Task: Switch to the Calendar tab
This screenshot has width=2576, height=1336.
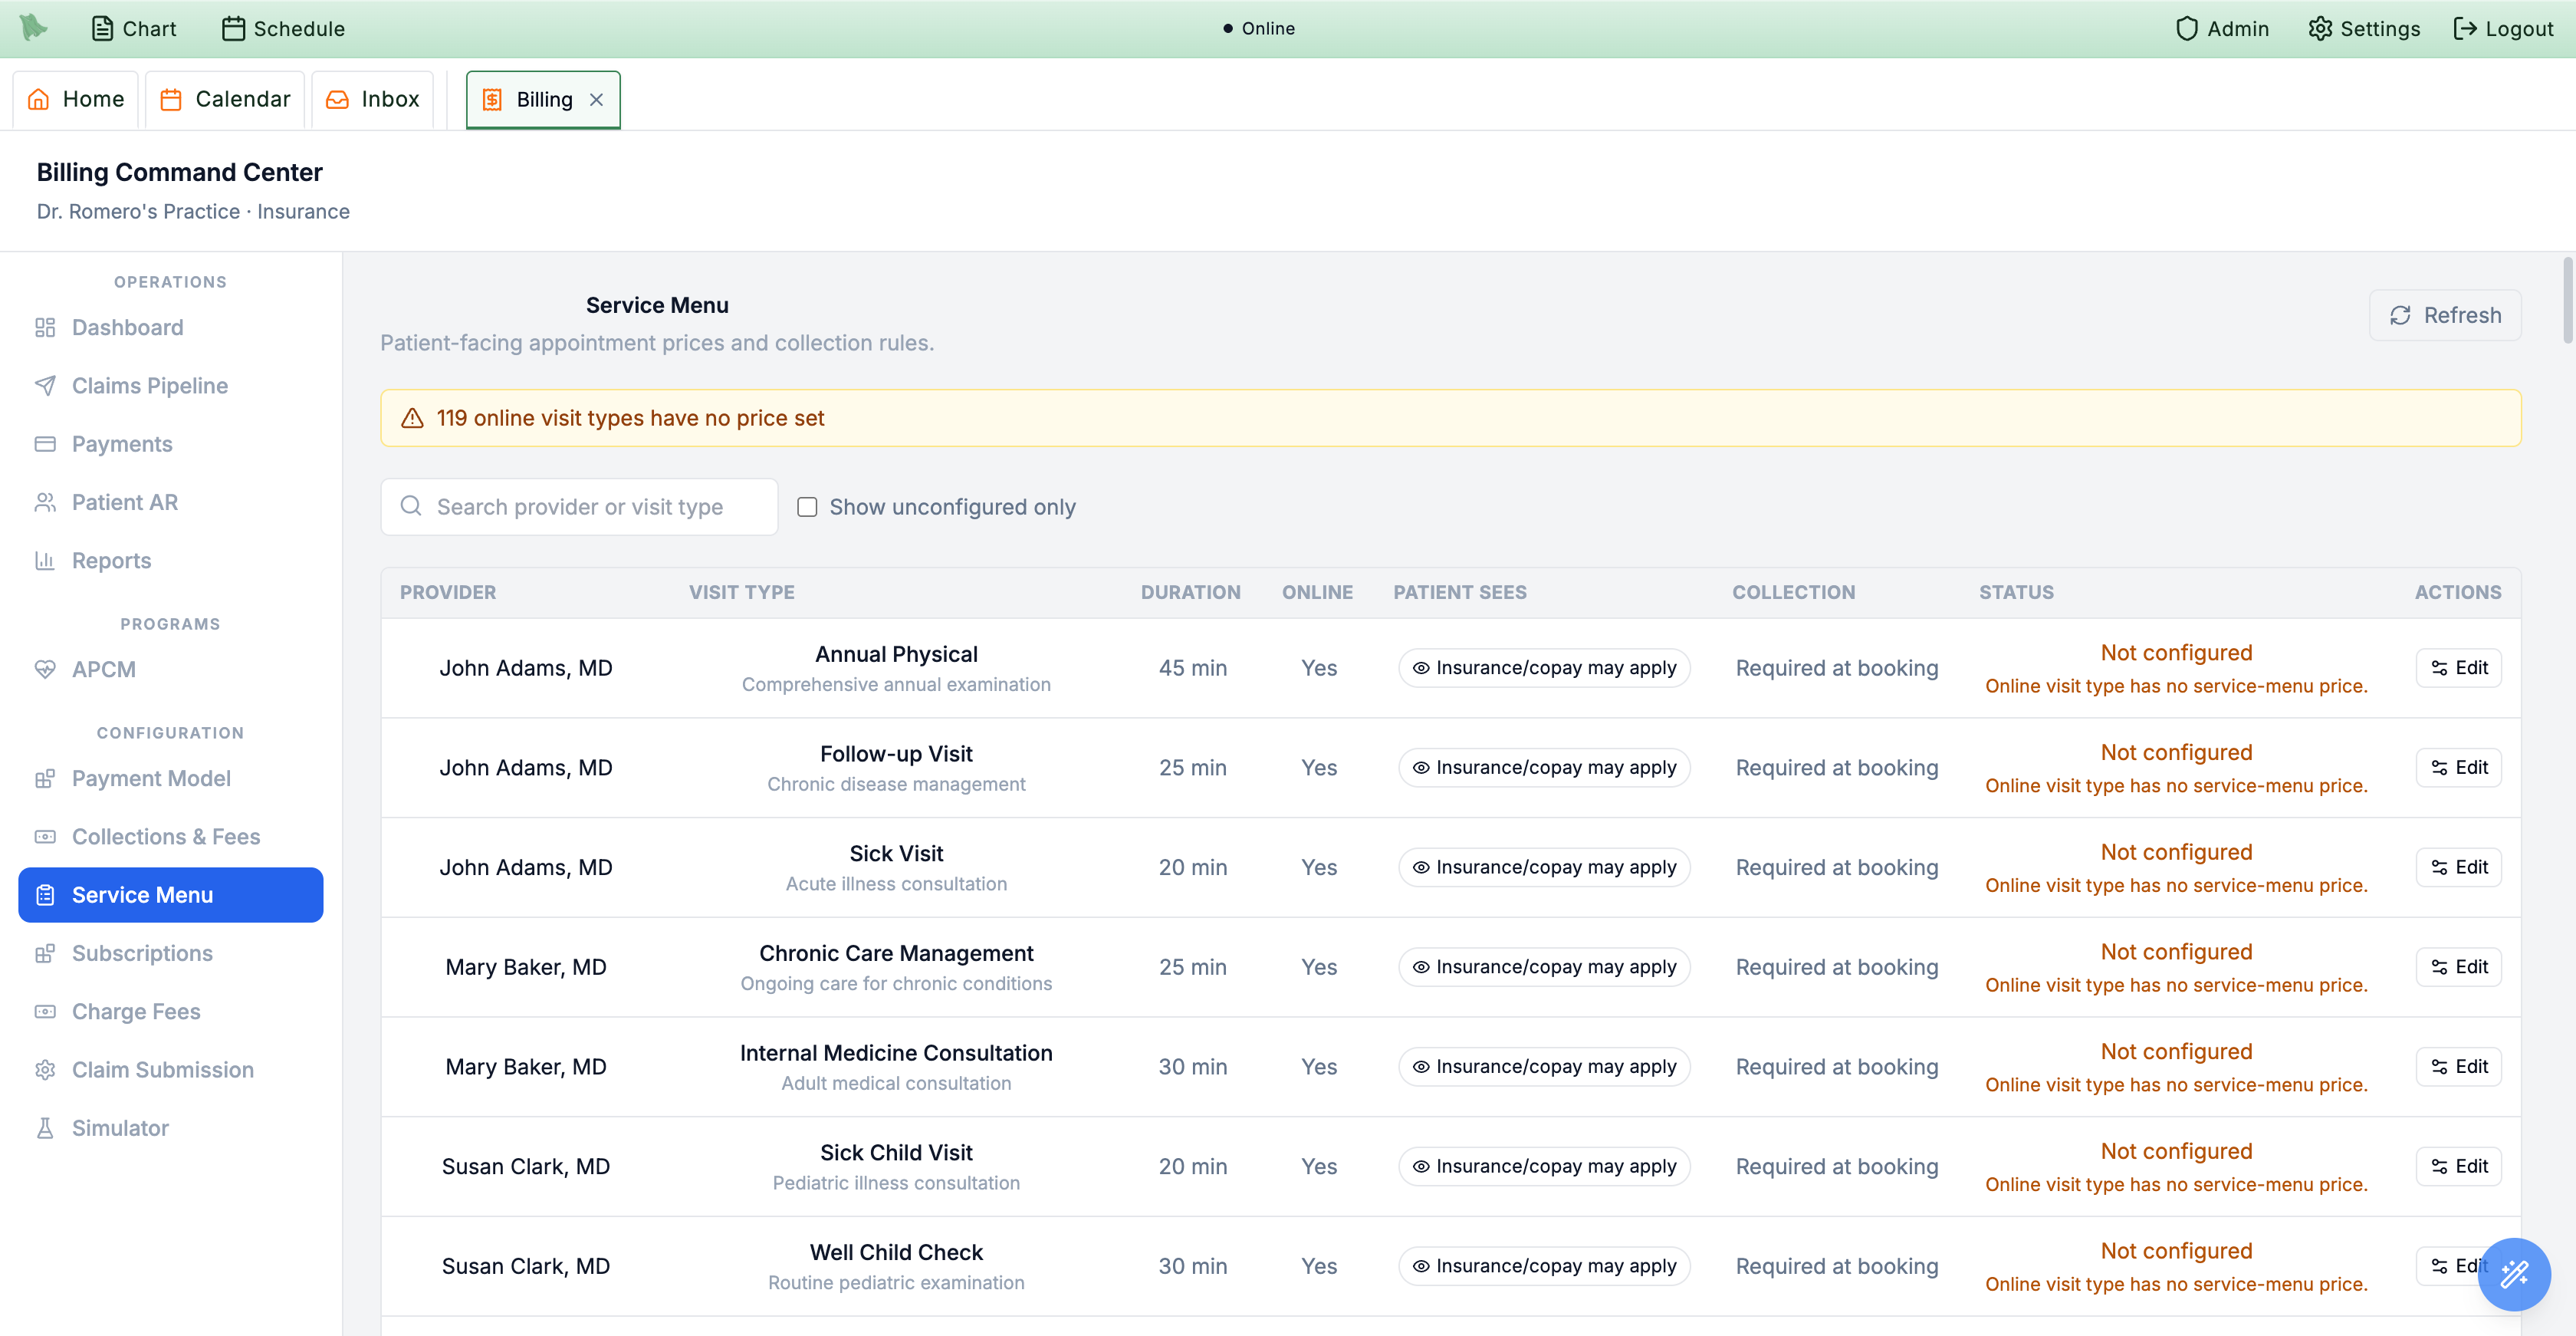Action: [x=225, y=99]
